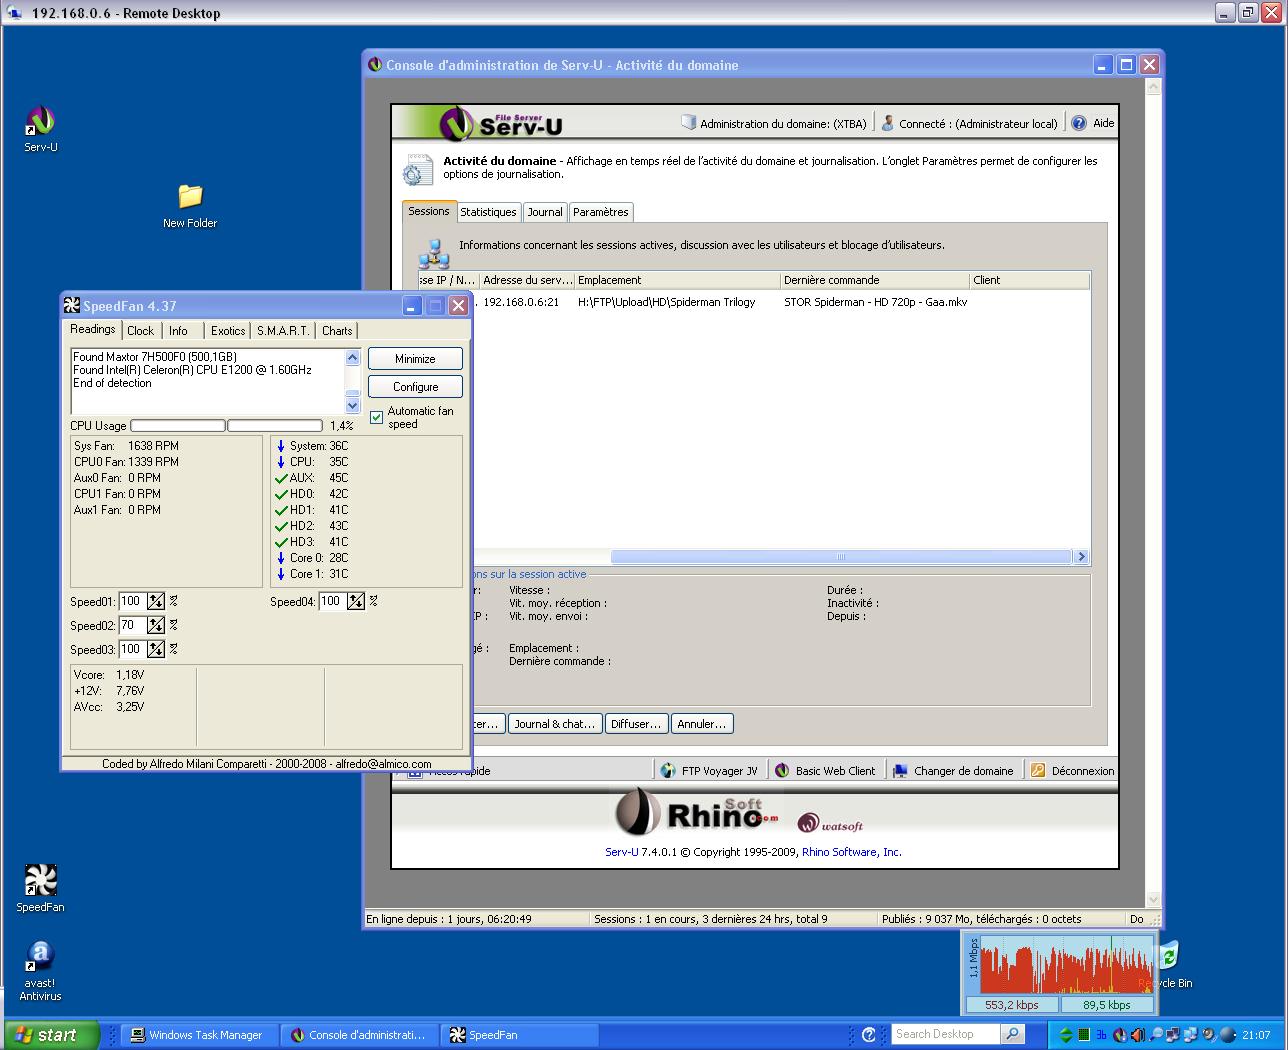
Task: Click the Client column header
Action: coord(1029,280)
